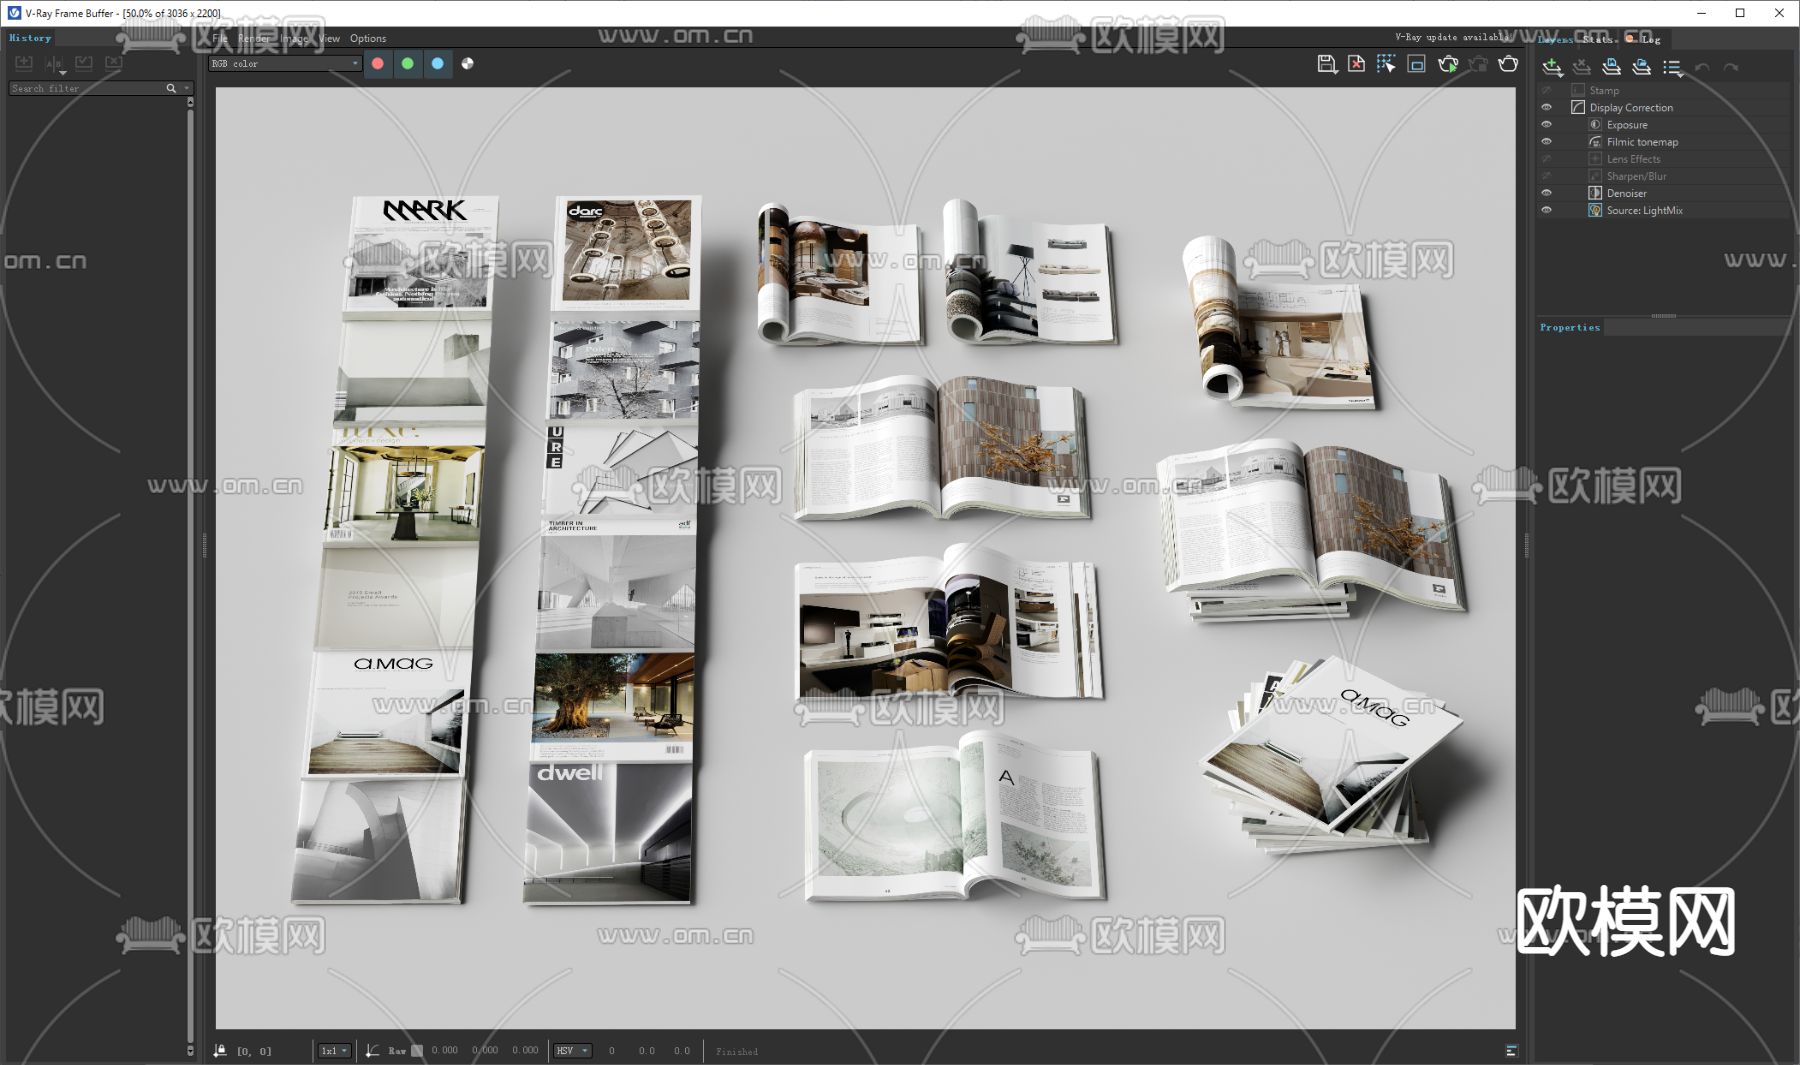
Task: Click the Search filter input field
Action: point(88,88)
